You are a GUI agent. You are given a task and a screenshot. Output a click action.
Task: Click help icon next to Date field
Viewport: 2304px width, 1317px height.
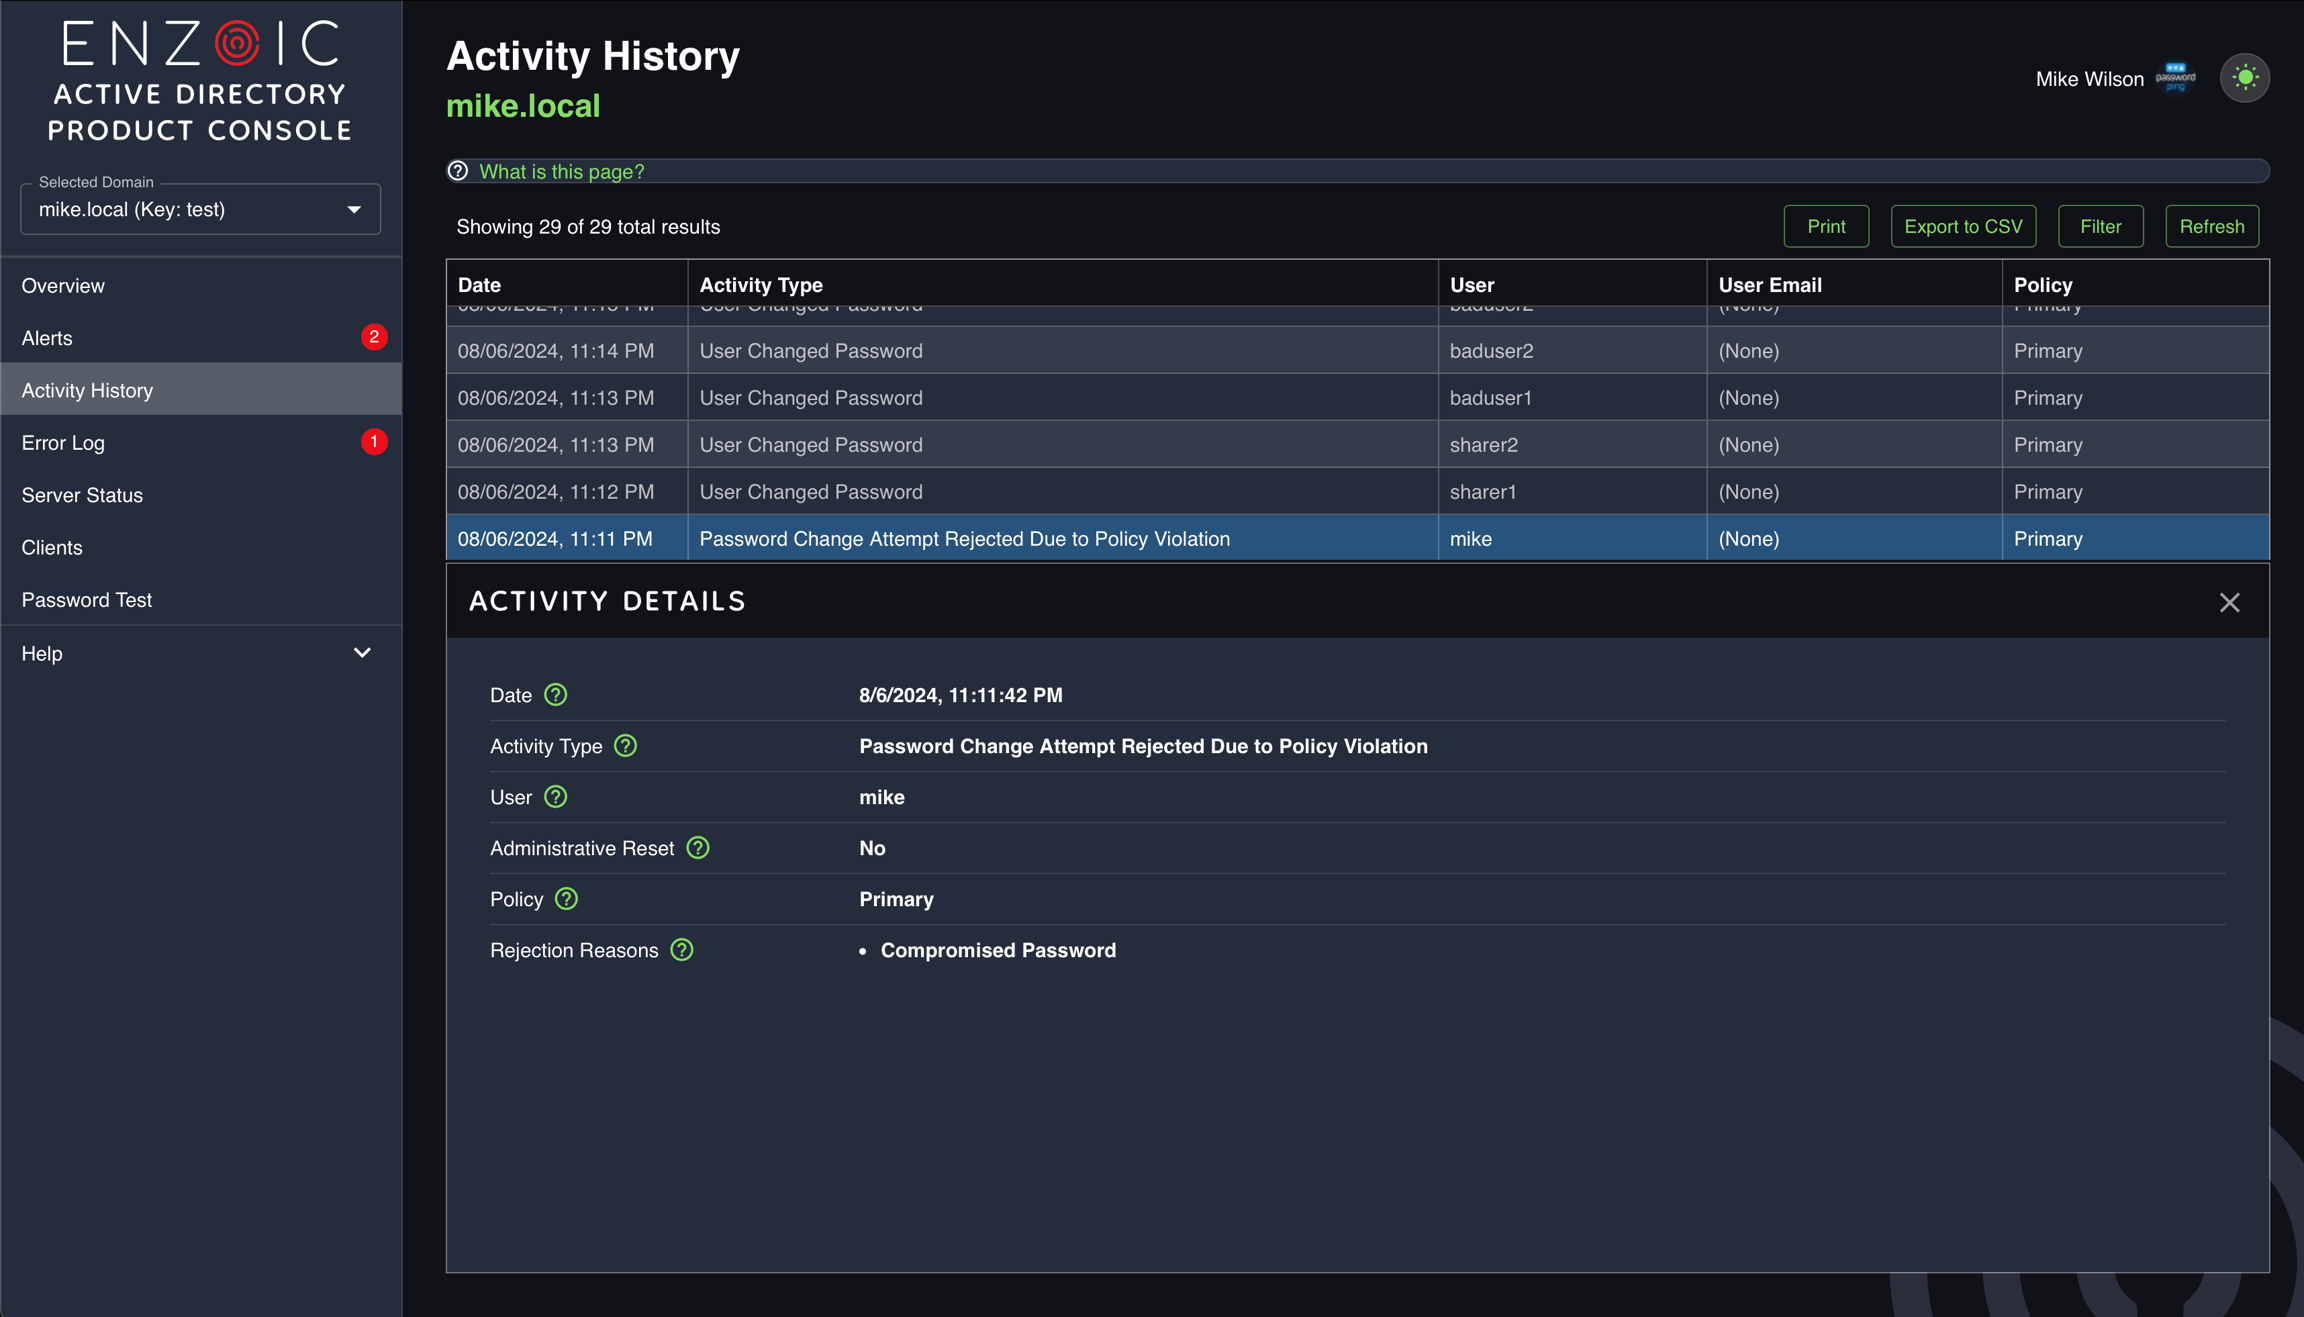pos(555,695)
